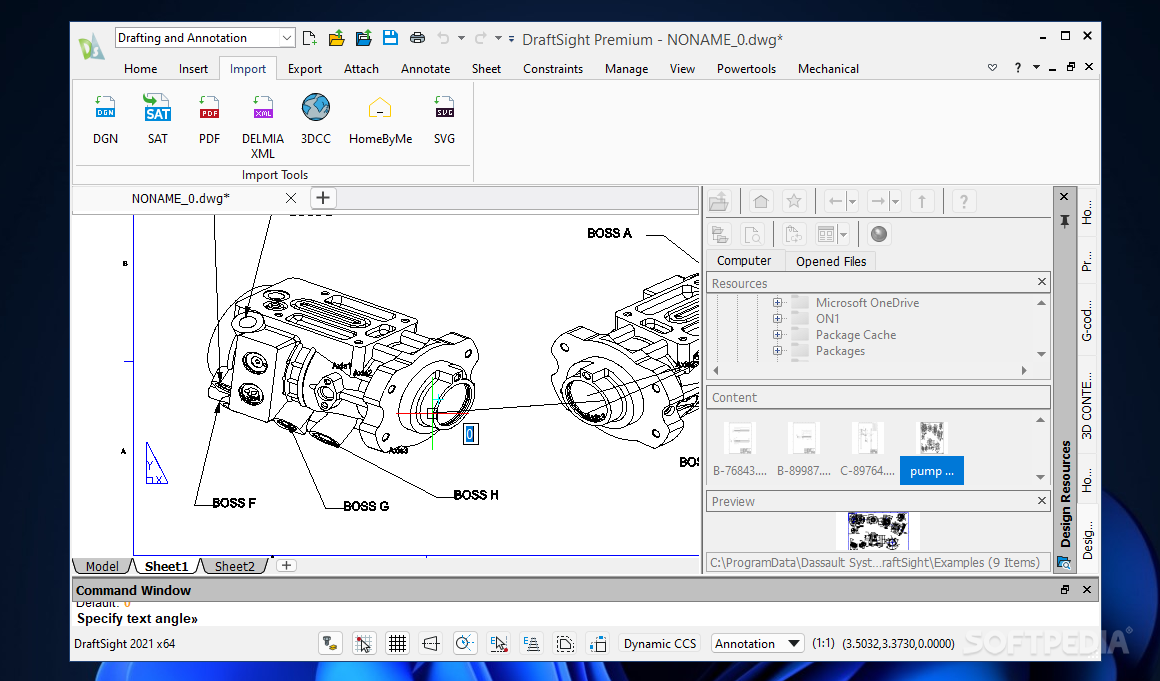Open the Annotate ribbon tab

(x=425, y=69)
